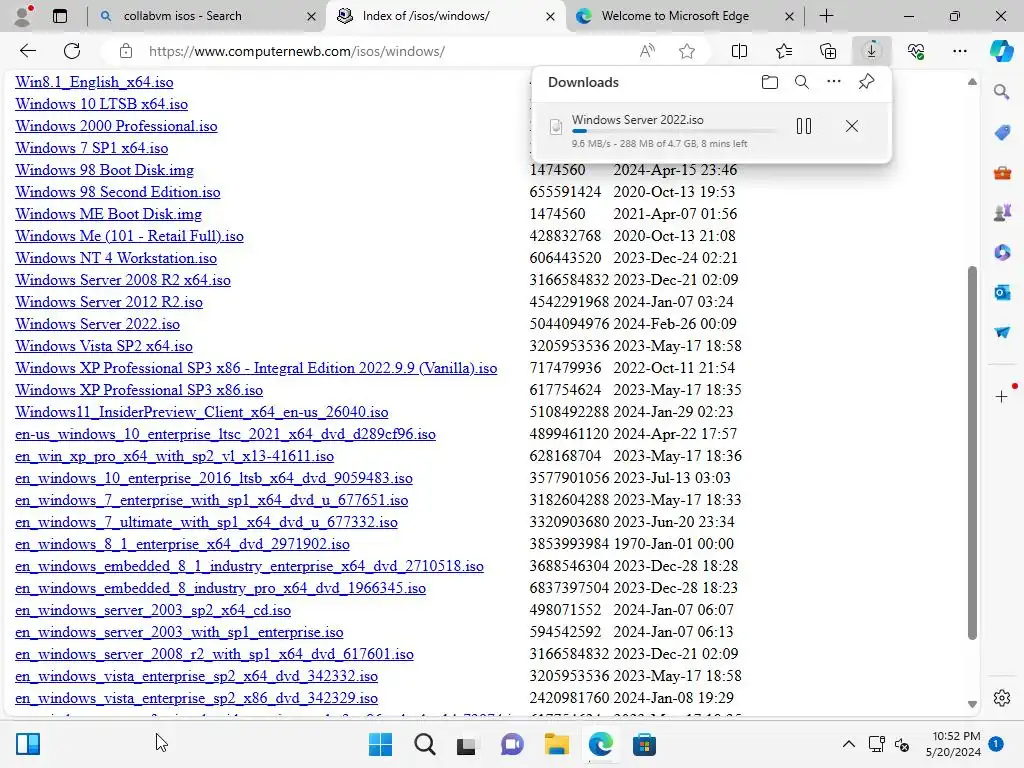Open split screen view

(739, 51)
